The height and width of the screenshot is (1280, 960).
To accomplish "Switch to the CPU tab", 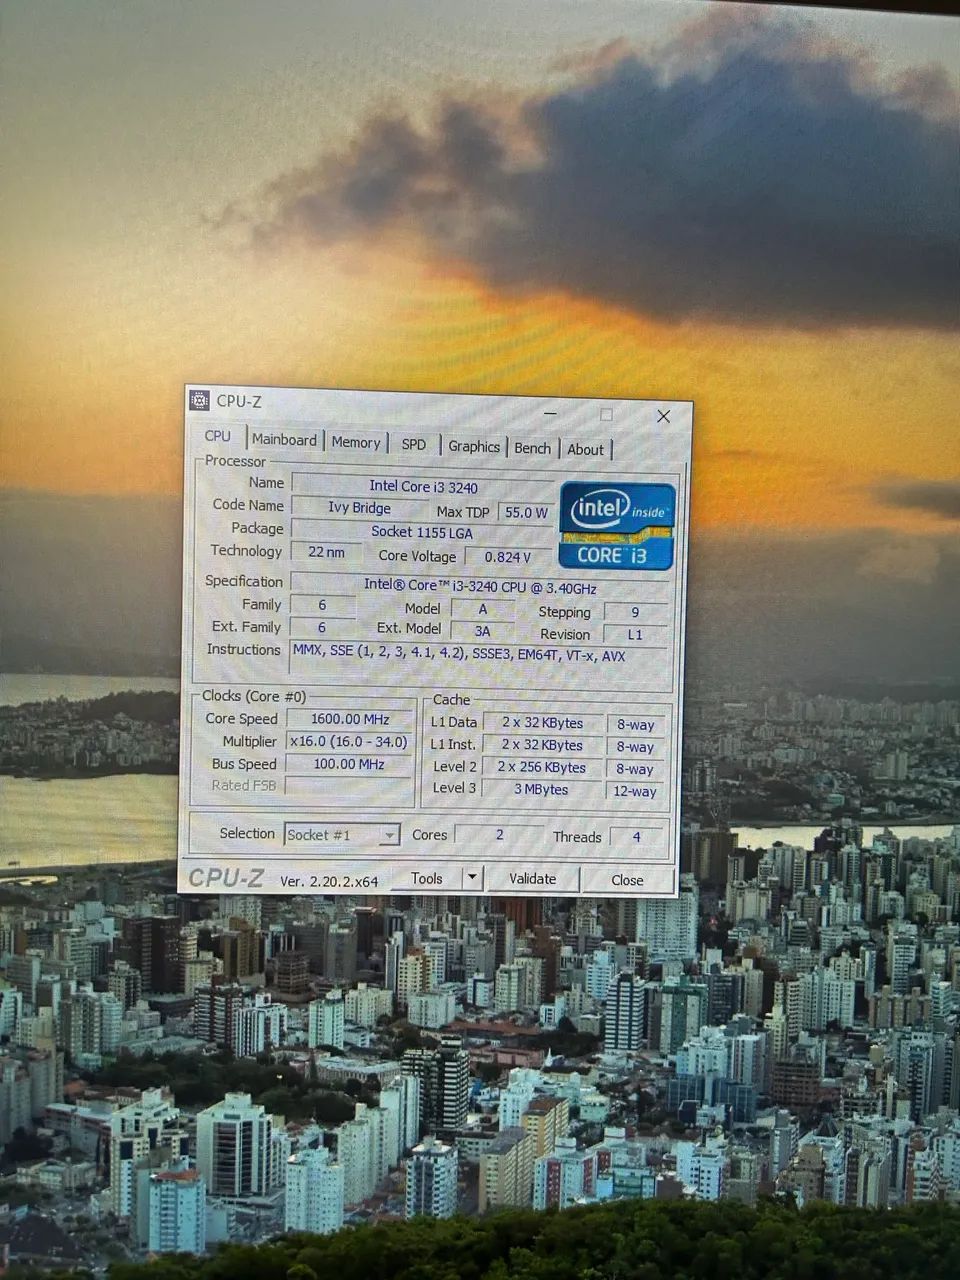I will 218,437.
